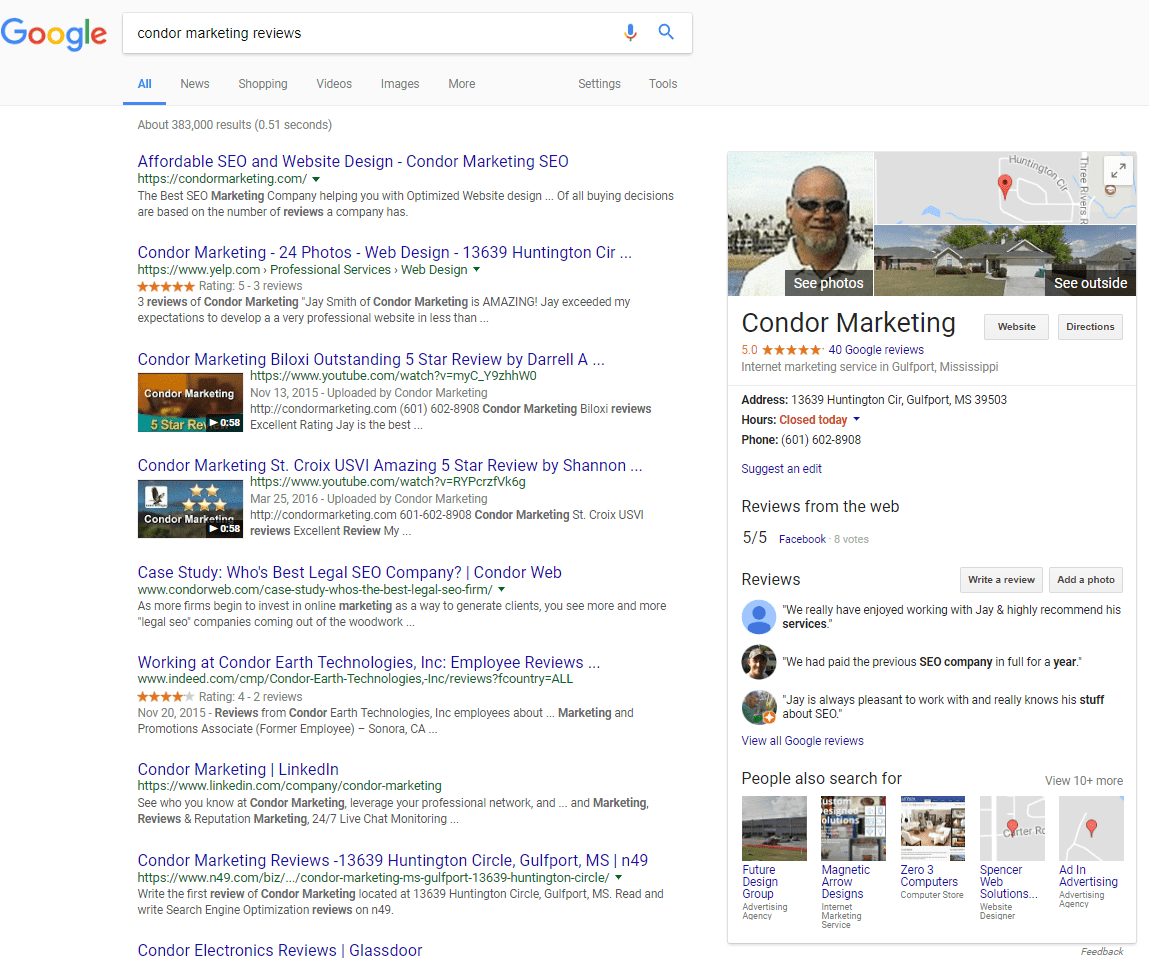Open the search Tools menu
This screenshot has width=1149, height=958.
[x=663, y=84]
